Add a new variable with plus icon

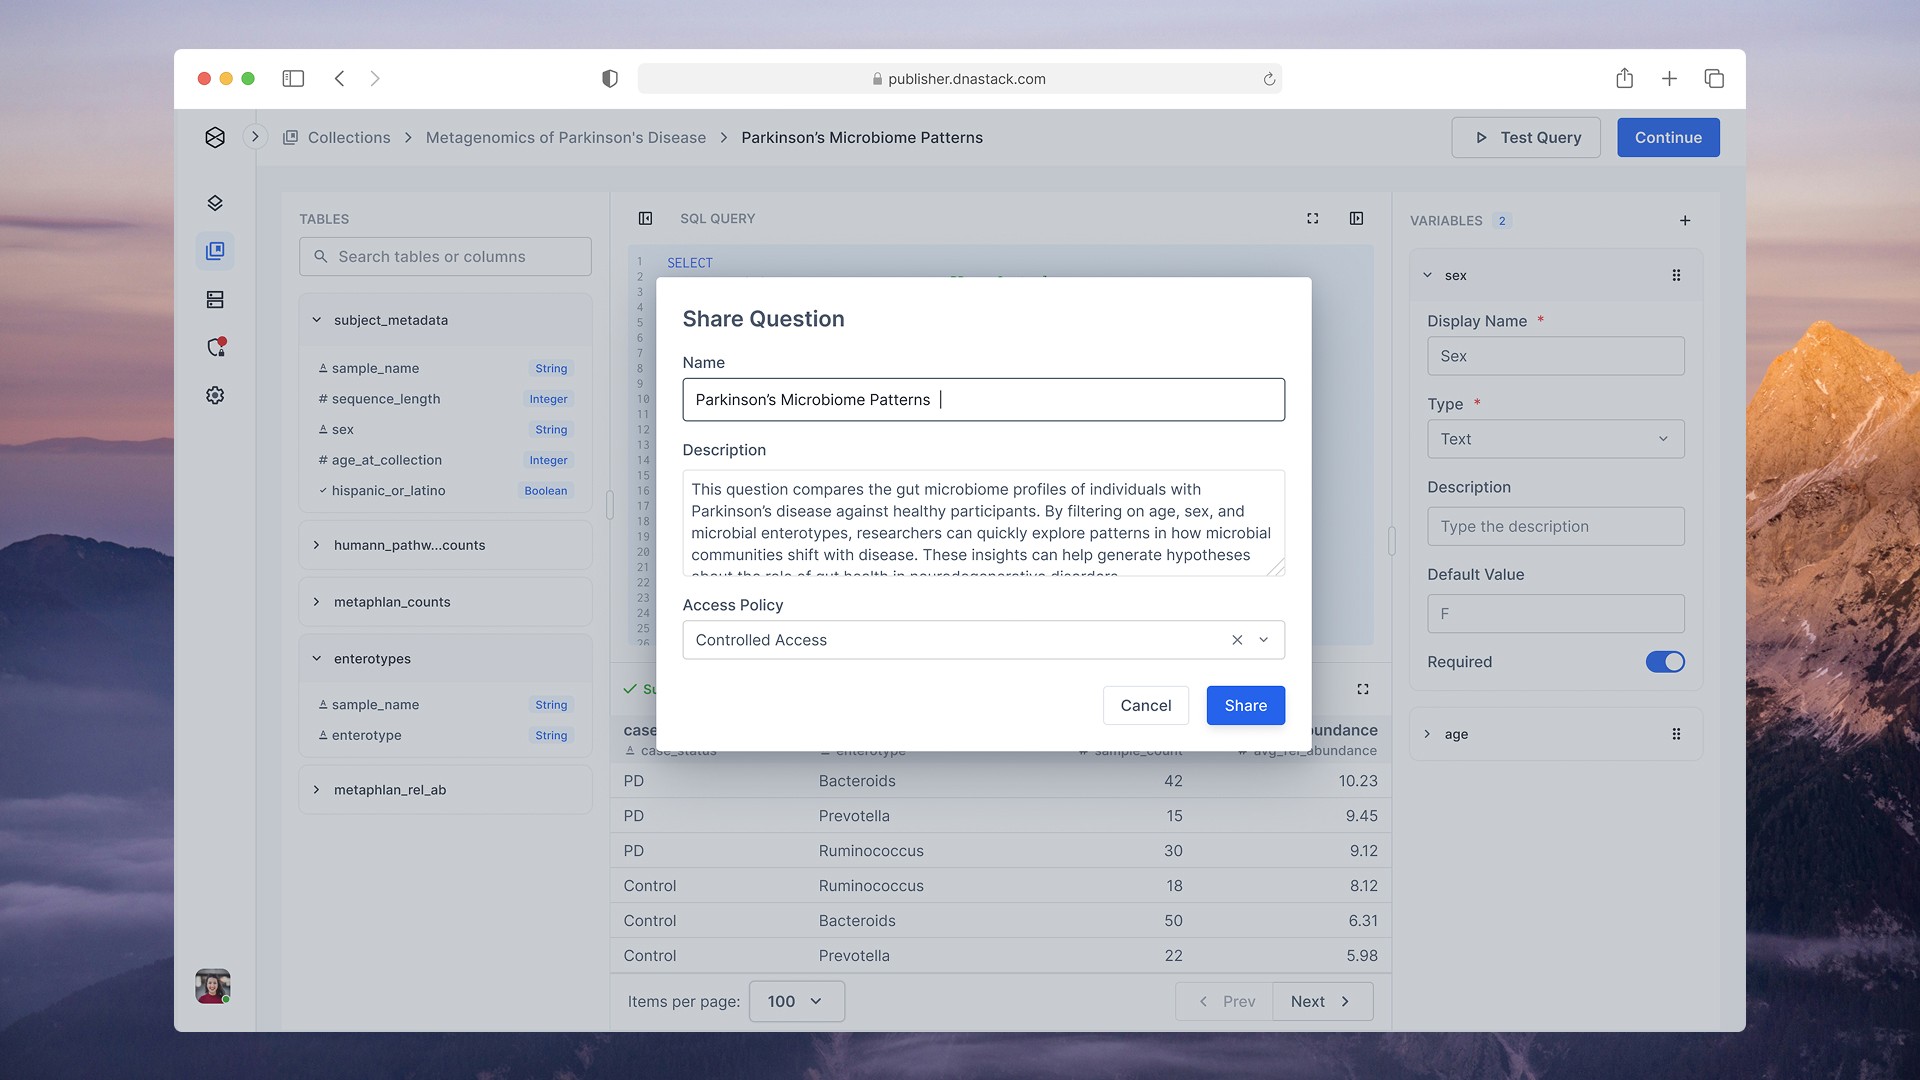point(1685,220)
